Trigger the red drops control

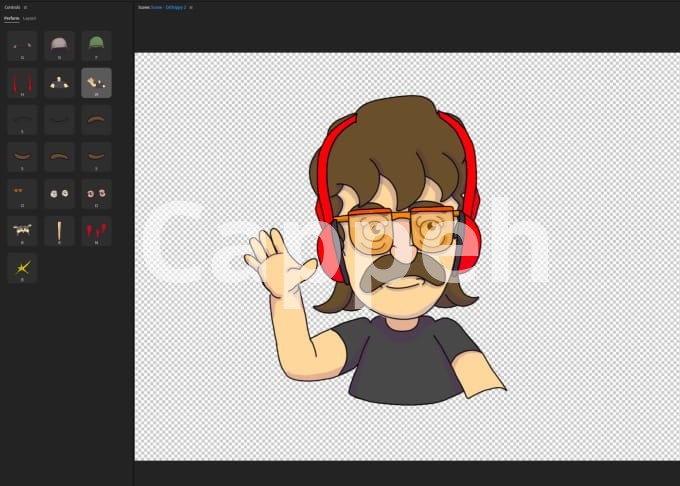pos(96,230)
